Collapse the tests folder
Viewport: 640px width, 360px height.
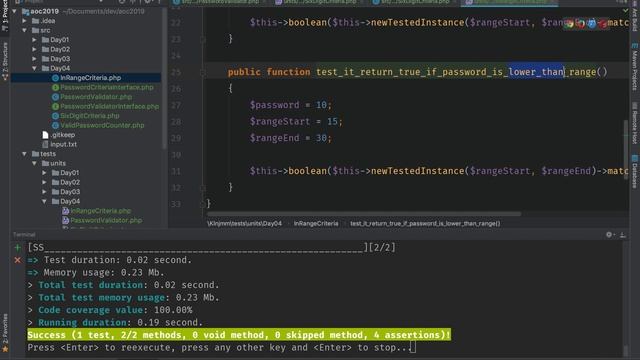24,154
